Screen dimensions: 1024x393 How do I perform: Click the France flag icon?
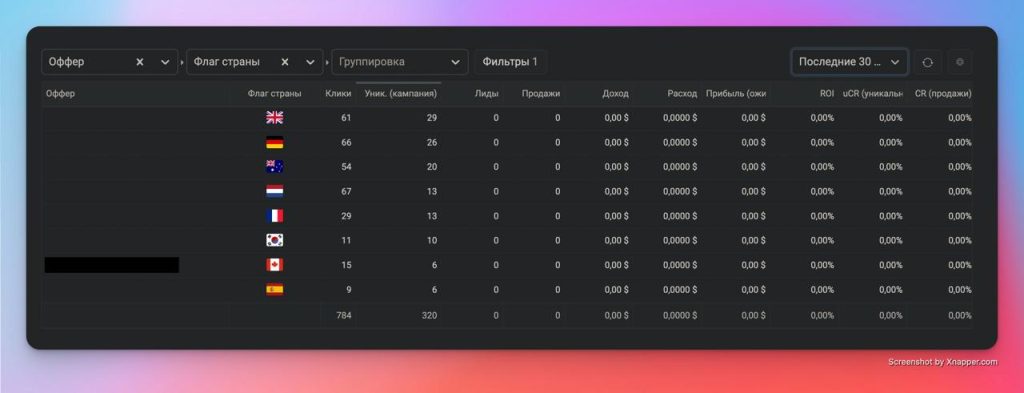pyautogui.click(x=274, y=215)
